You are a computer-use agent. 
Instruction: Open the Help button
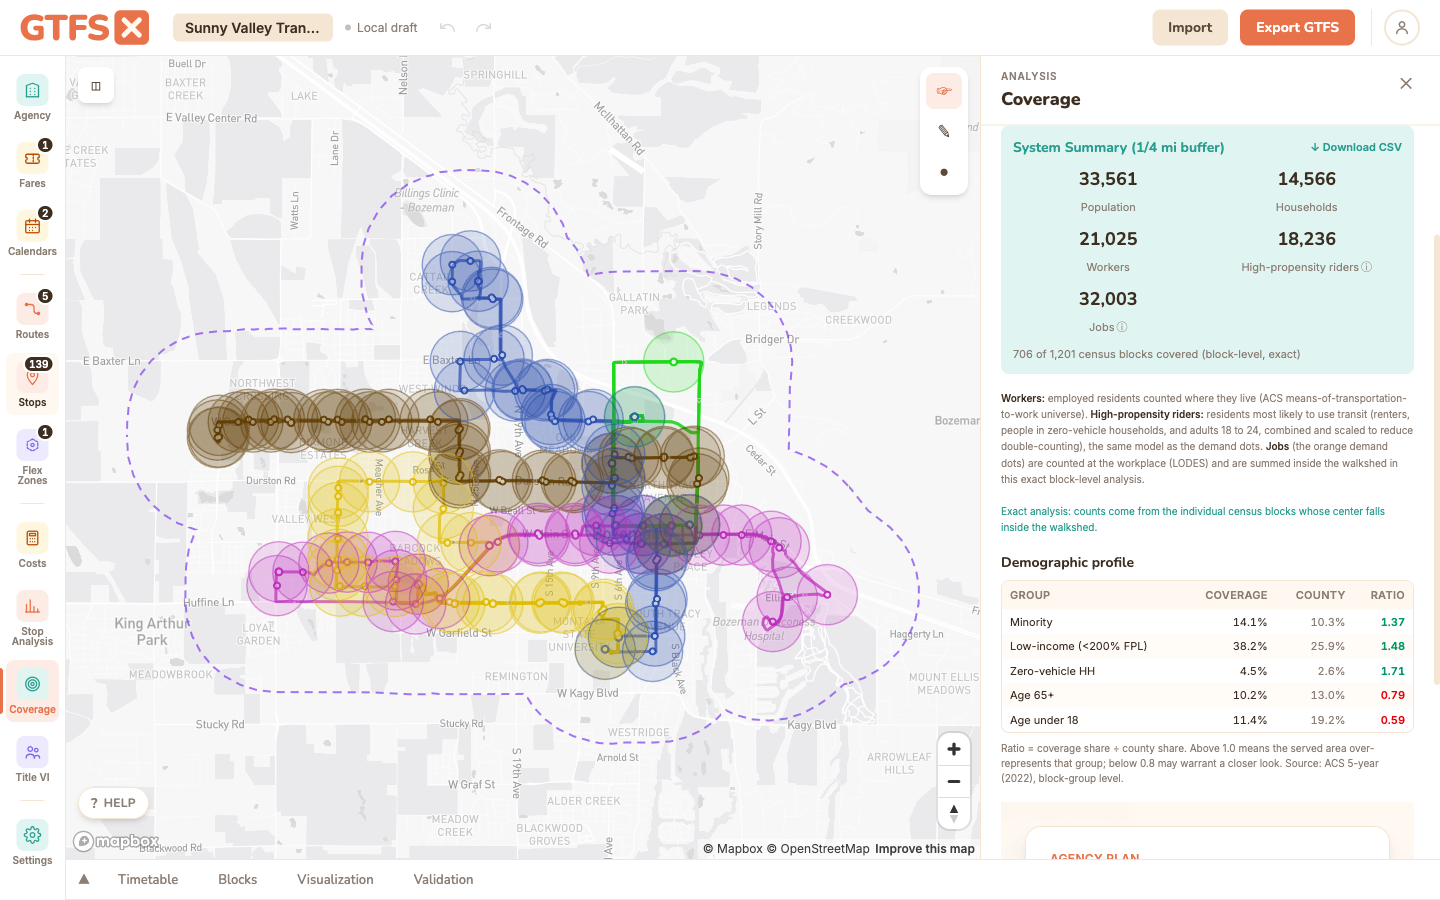click(x=113, y=803)
